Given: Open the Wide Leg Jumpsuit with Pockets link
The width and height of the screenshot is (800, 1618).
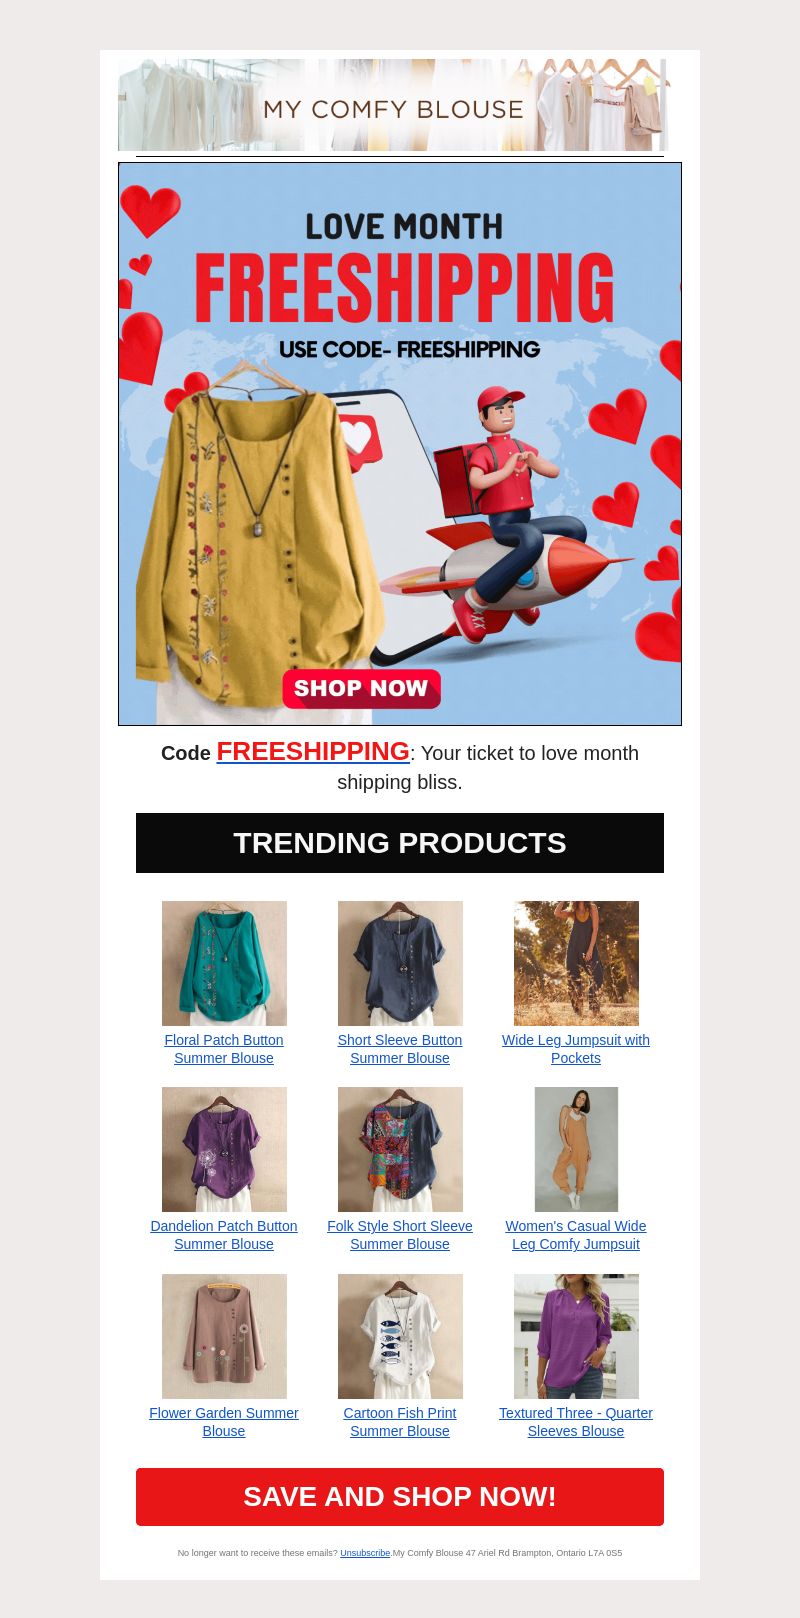Looking at the screenshot, I should click(576, 1049).
